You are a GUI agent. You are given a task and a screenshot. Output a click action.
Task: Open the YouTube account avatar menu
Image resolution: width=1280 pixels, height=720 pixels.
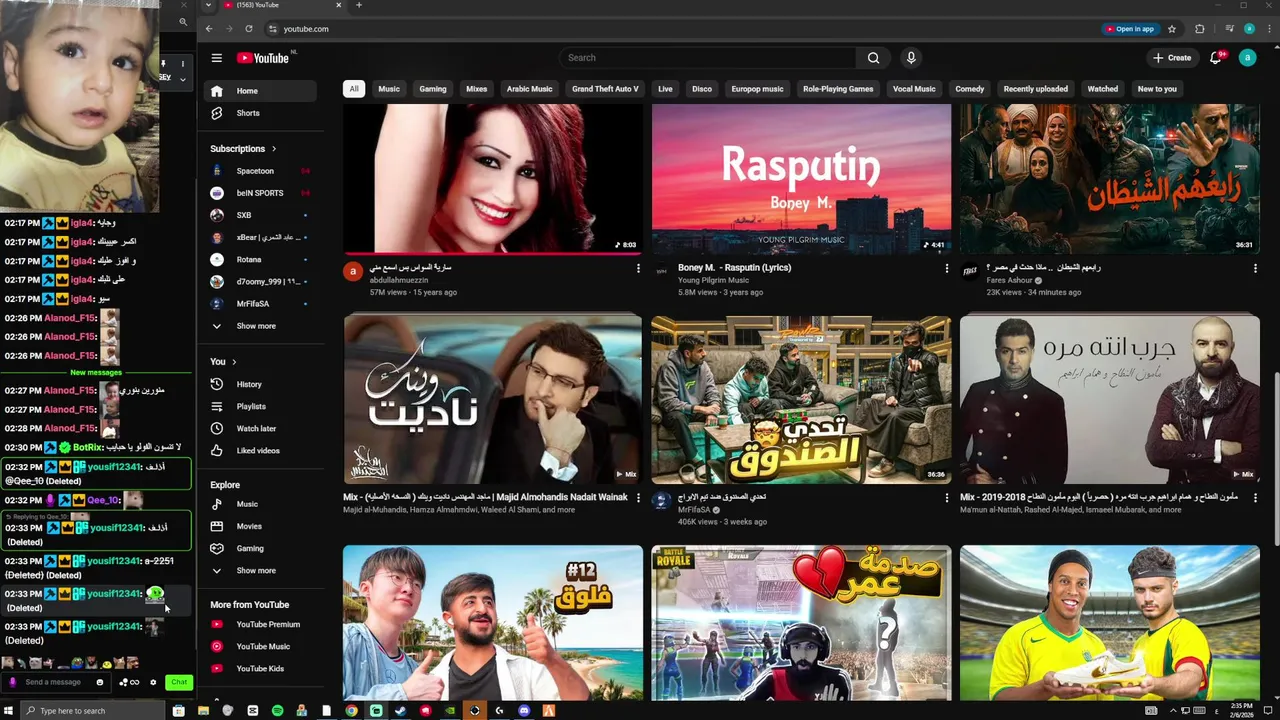click(1247, 58)
